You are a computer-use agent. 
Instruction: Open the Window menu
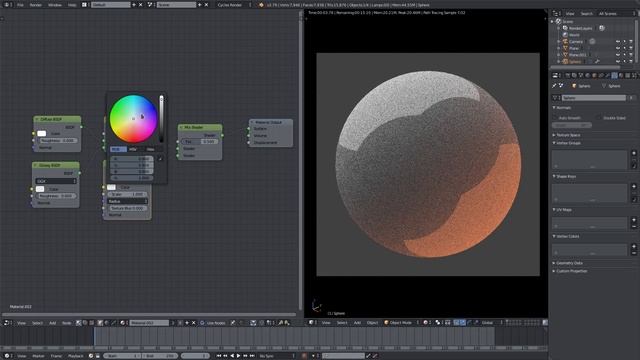coord(55,5)
